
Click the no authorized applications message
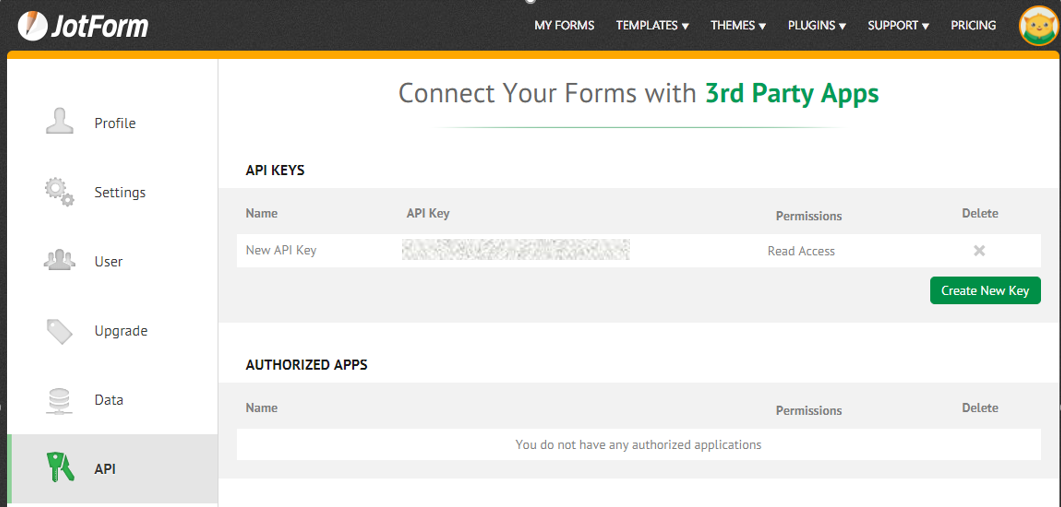(x=638, y=445)
